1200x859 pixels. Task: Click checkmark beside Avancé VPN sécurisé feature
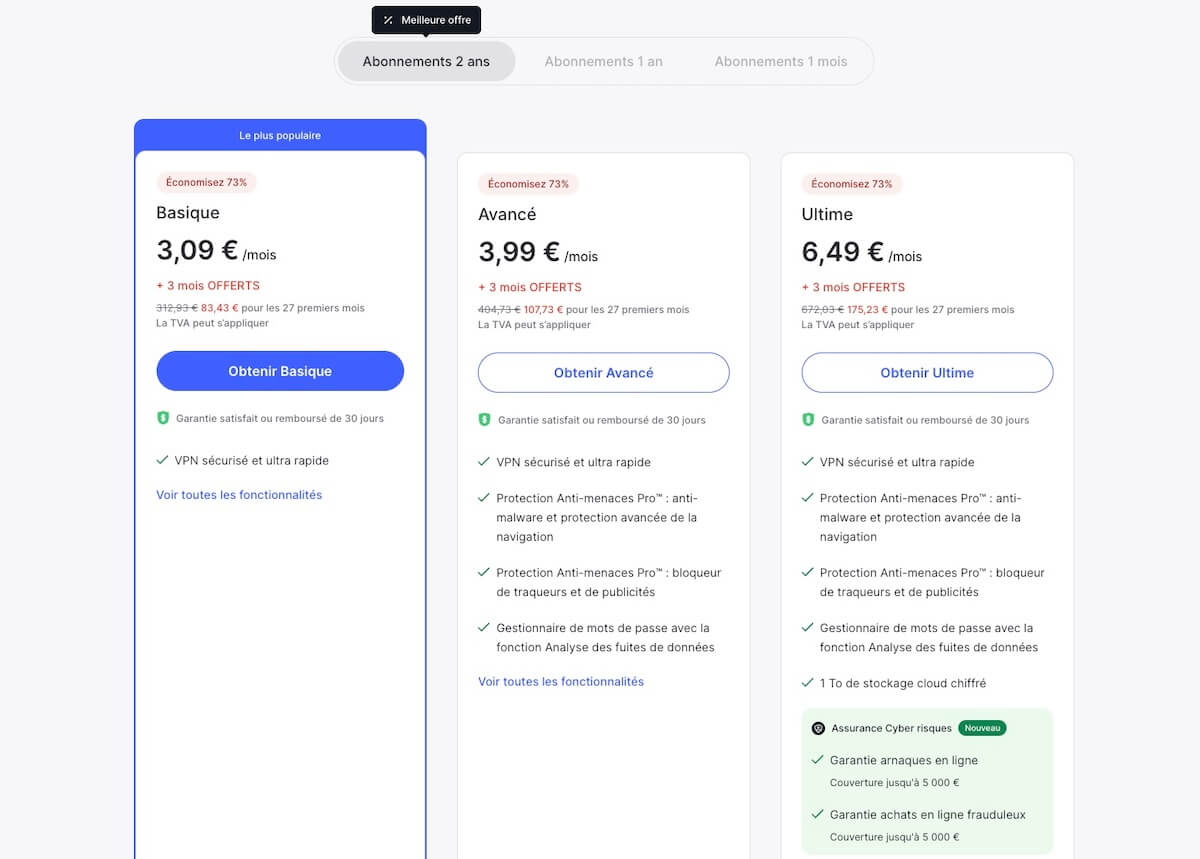pyautogui.click(x=484, y=462)
